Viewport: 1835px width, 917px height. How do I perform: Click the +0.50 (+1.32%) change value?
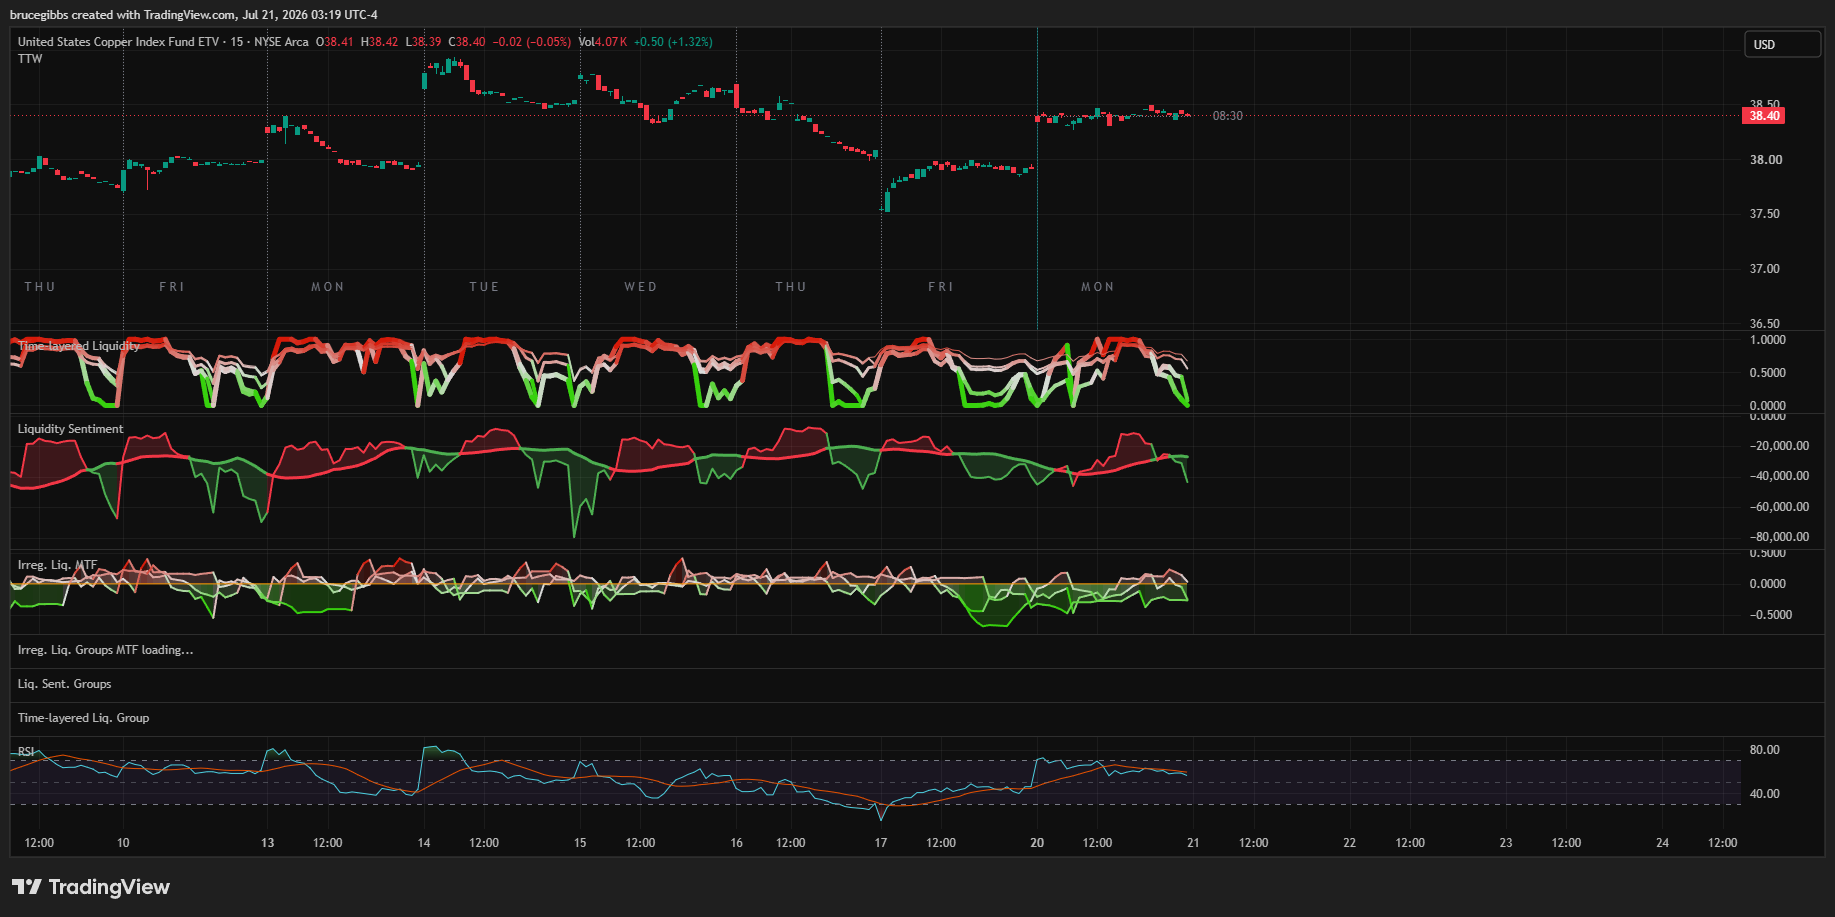tap(673, 42)
